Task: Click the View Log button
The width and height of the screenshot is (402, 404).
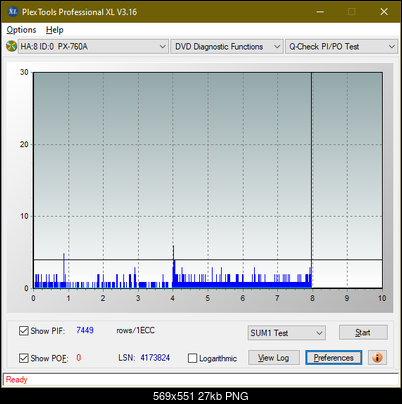Action: point(274,358)
